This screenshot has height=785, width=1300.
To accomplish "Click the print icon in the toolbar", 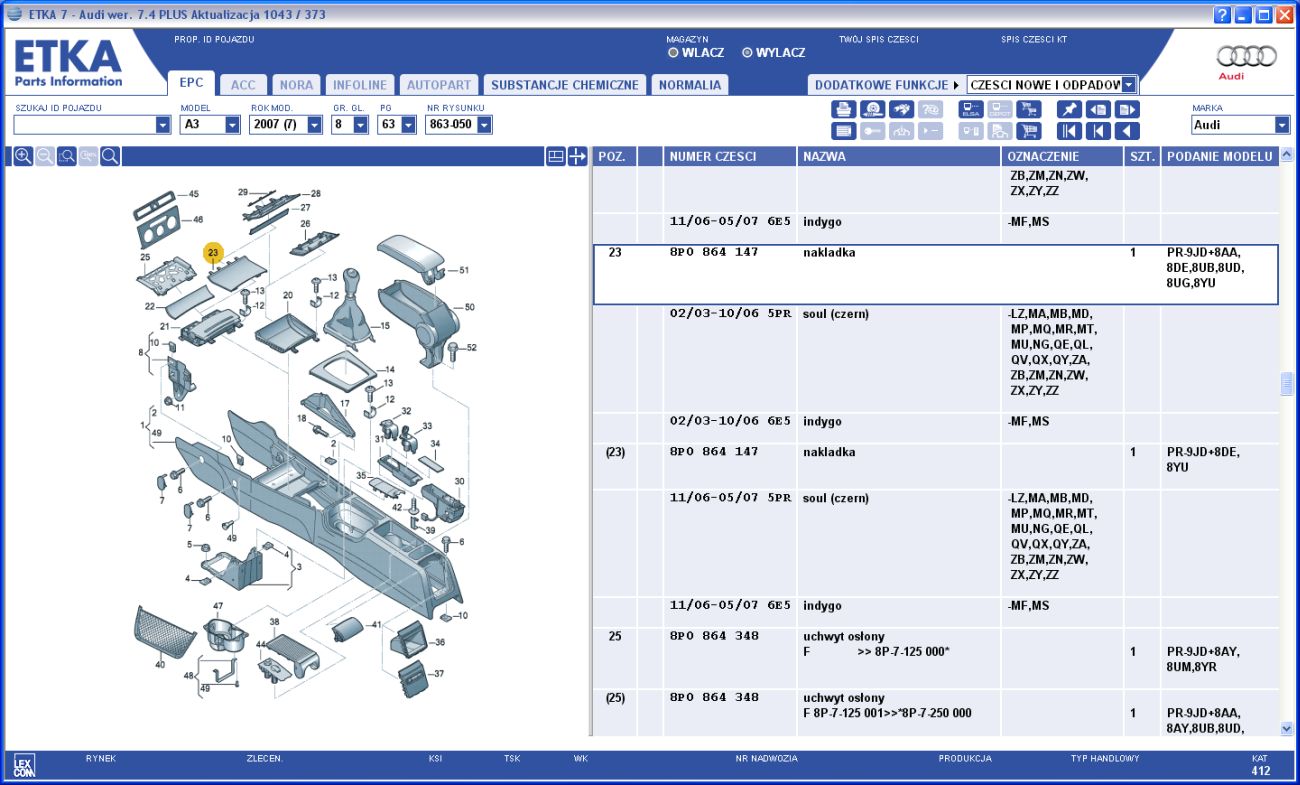I will pos(844,109).
